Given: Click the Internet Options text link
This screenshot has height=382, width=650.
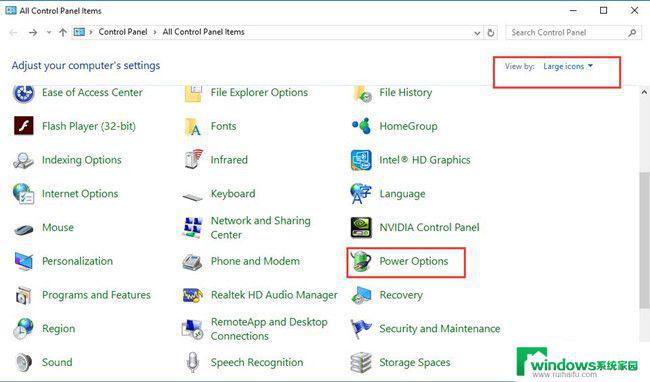Looking at the screenshot, I should [x=80, y=193].
